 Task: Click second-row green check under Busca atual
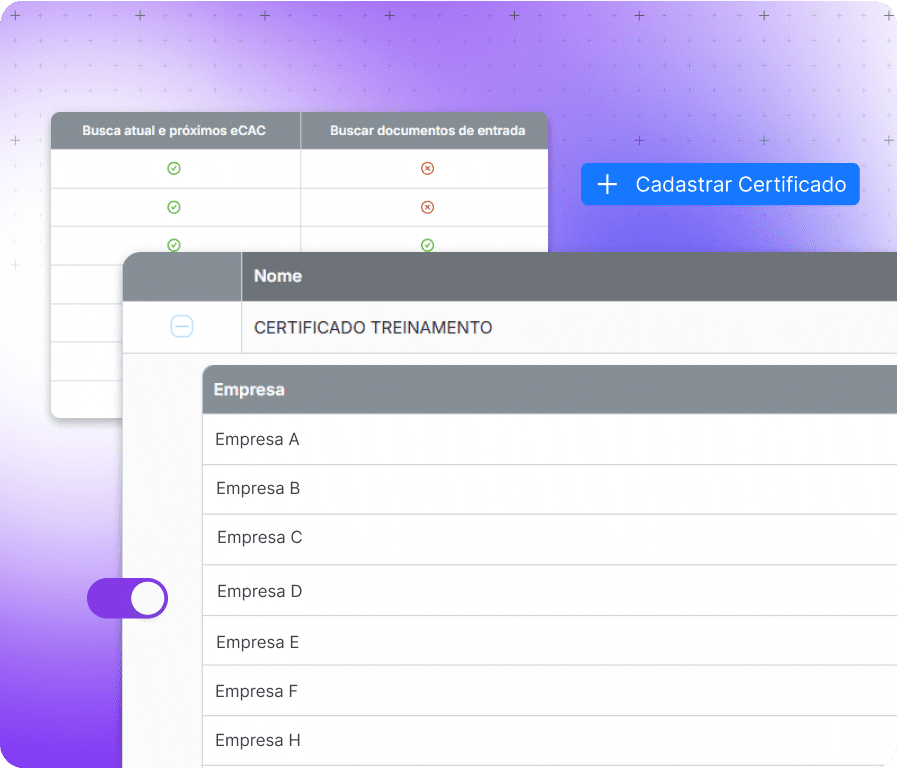point(174,207)
